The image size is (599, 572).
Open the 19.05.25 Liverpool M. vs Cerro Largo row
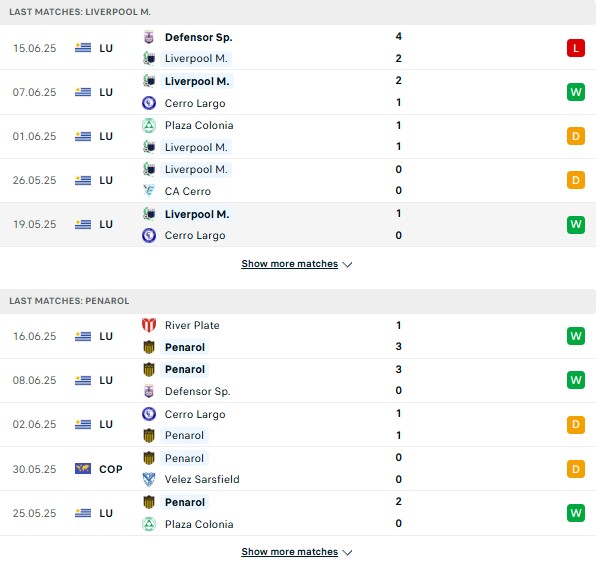[x=298, y=225]
